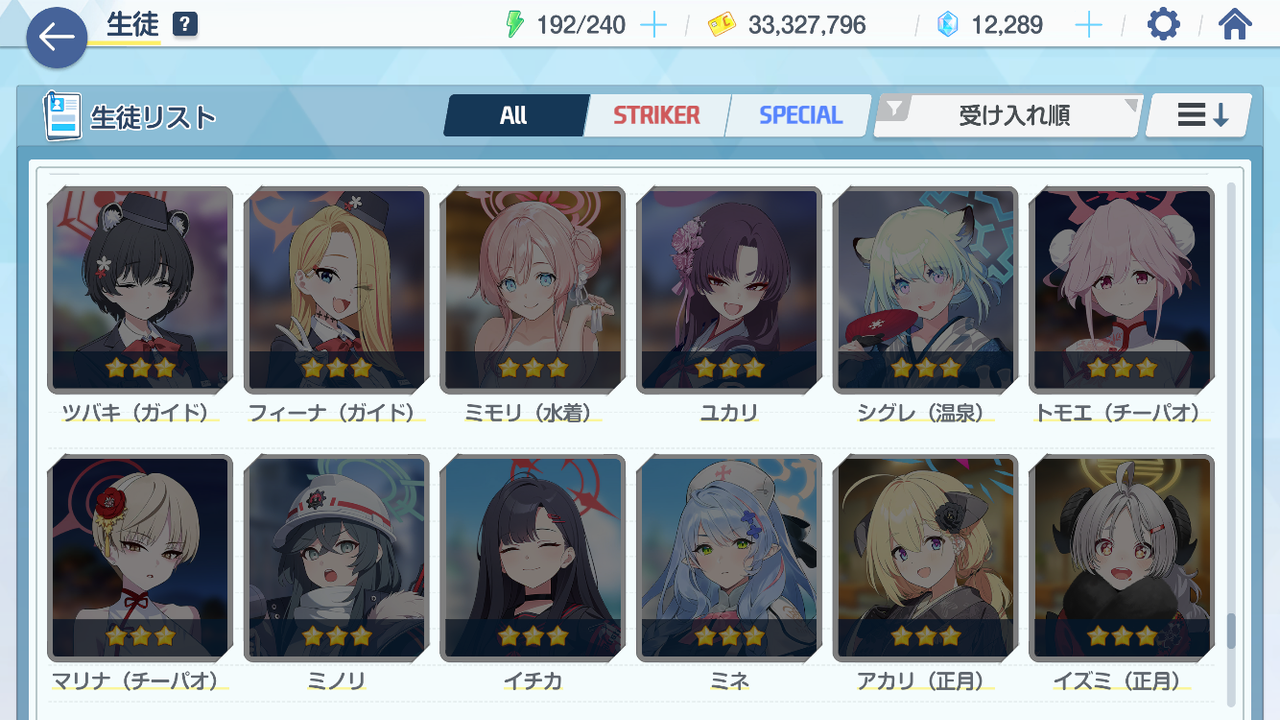Switch to the STRIKER tab
This screenshot has height=720, width=1280.
click(x=656, y=115)
